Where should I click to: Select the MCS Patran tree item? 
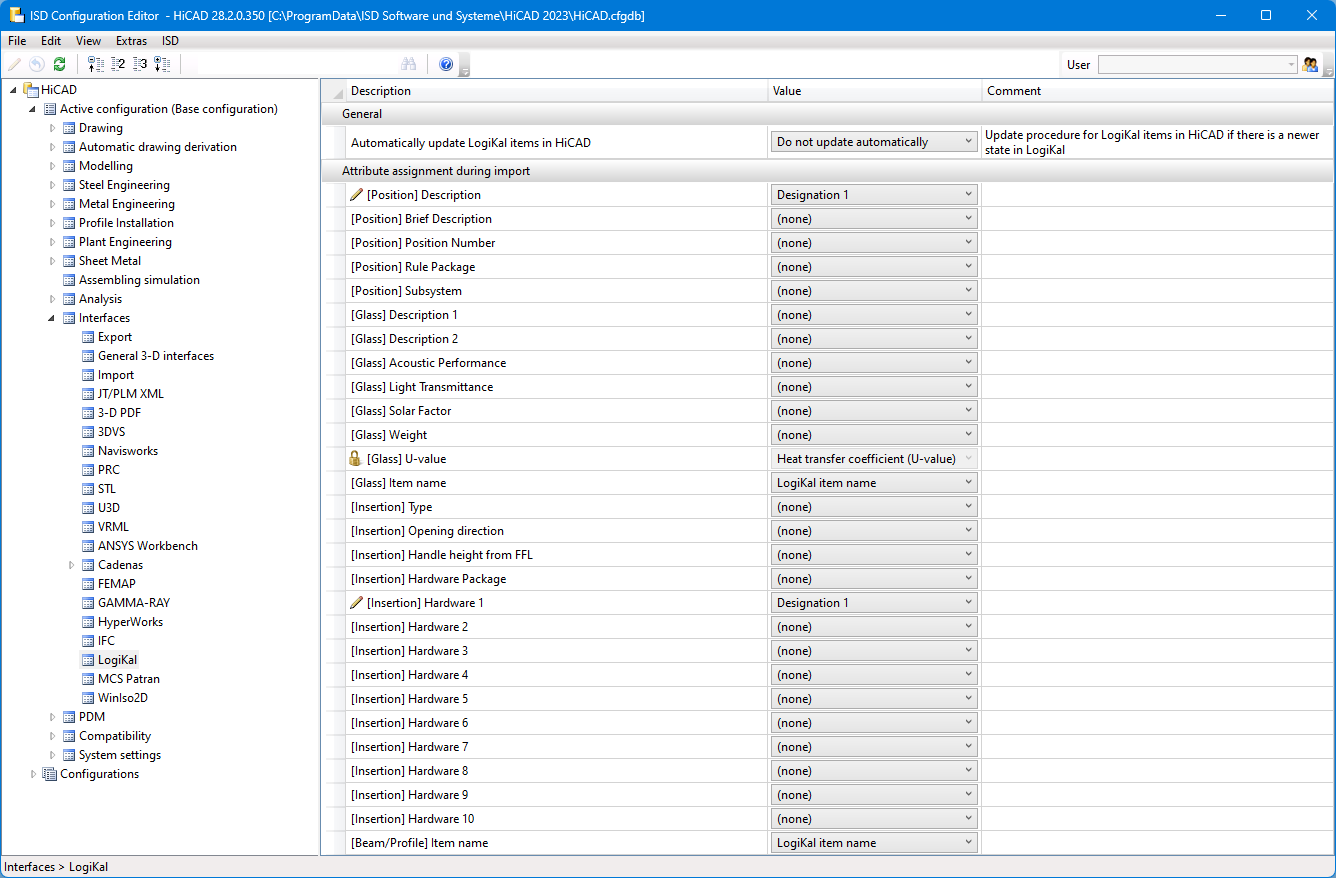[128, 679]
